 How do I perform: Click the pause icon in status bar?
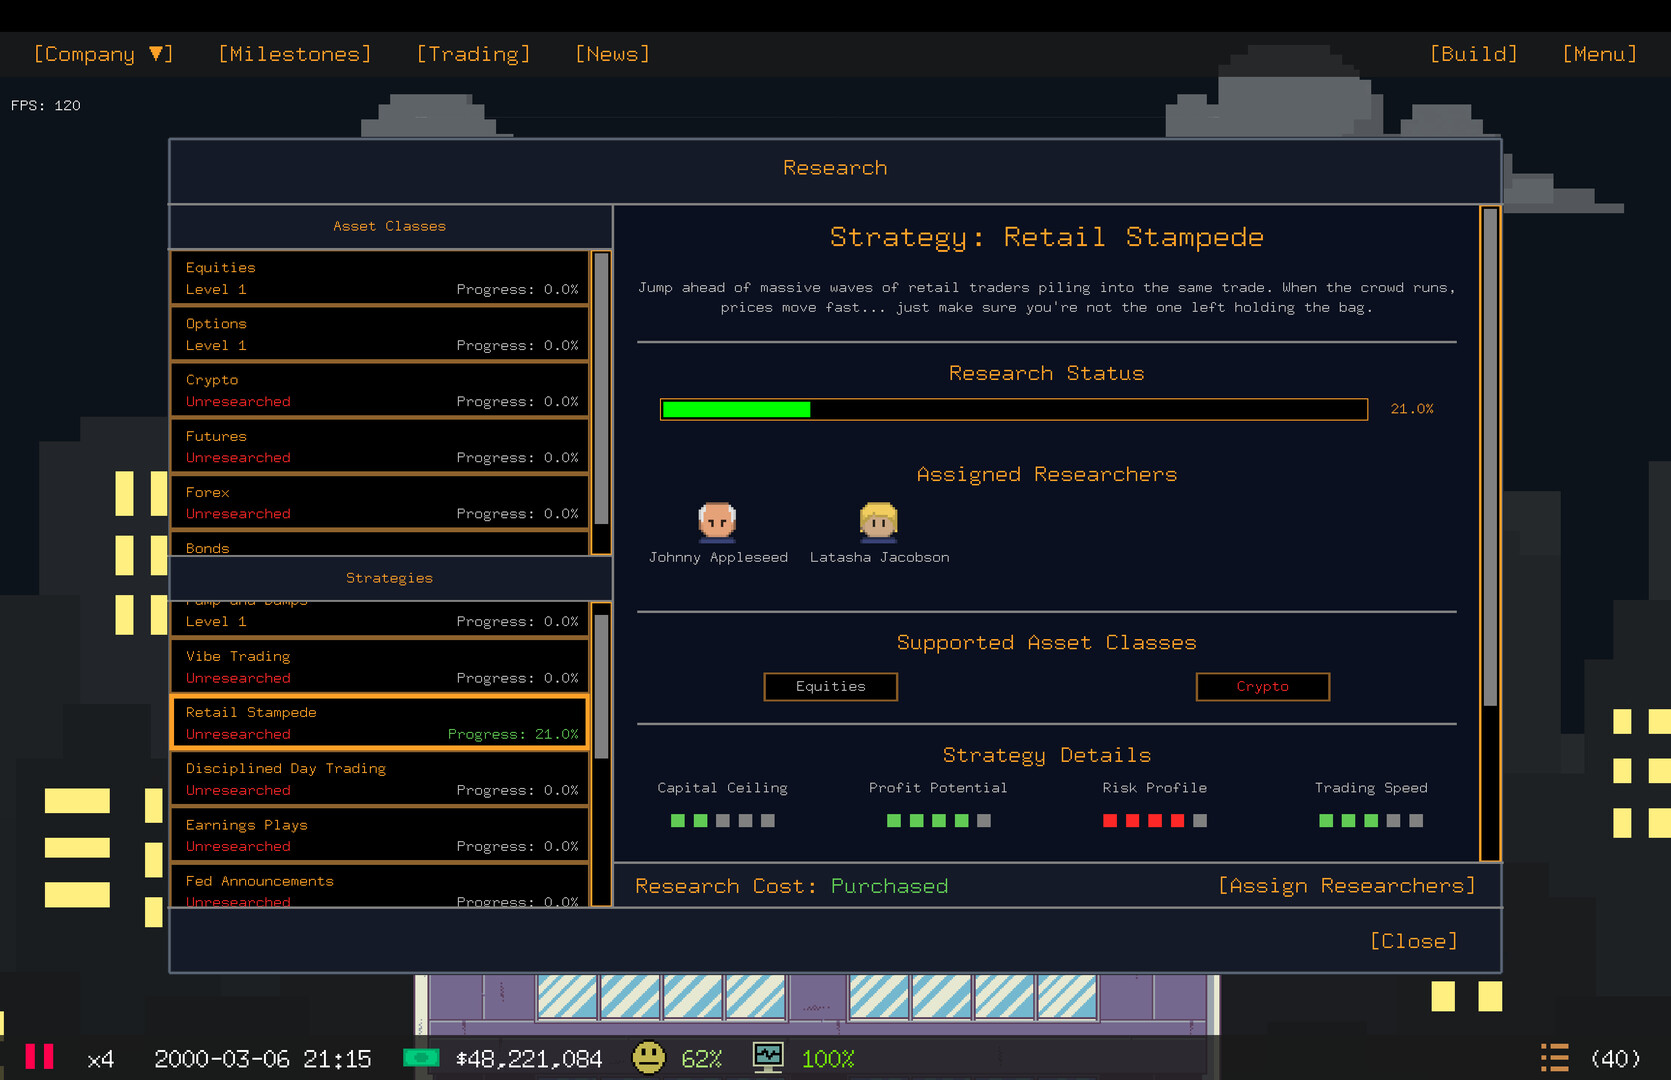40,1057
